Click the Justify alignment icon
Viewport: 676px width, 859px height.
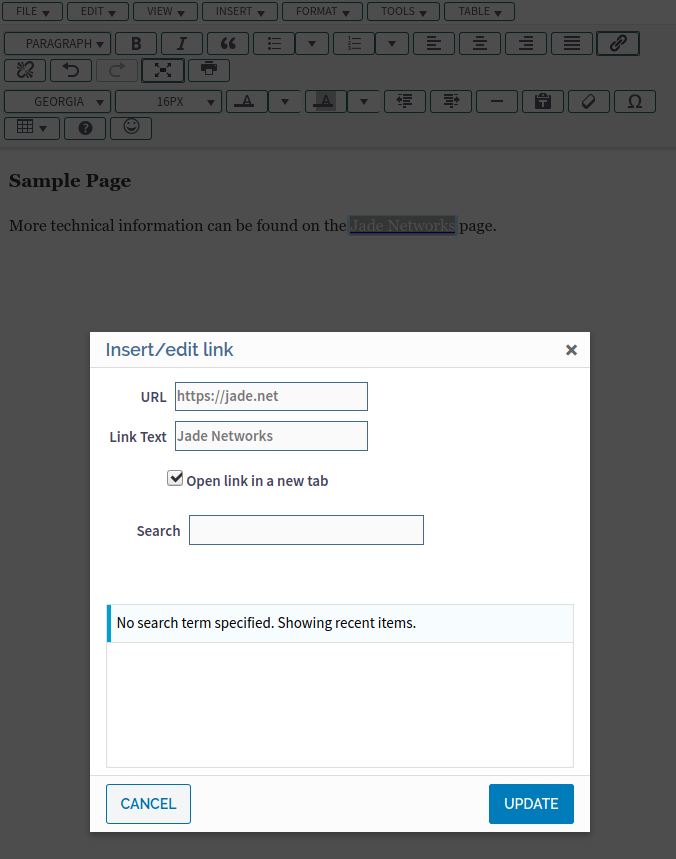point(571,43)
